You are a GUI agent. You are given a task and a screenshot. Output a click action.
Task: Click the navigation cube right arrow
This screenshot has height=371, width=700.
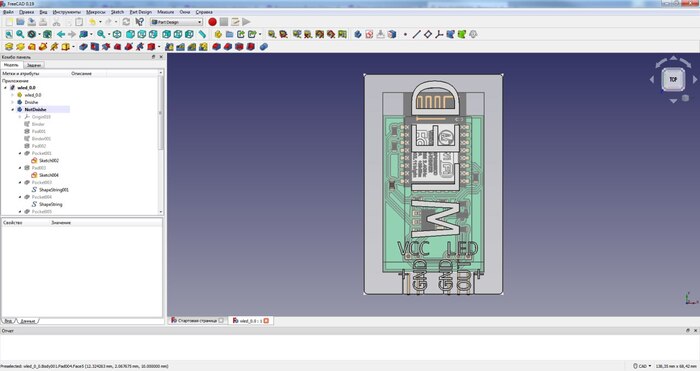coord(695,79)
